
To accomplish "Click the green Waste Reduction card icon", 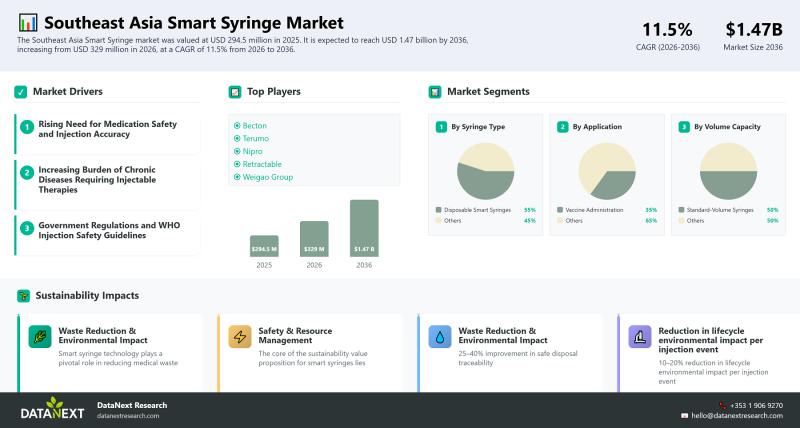I will (40, 337).
